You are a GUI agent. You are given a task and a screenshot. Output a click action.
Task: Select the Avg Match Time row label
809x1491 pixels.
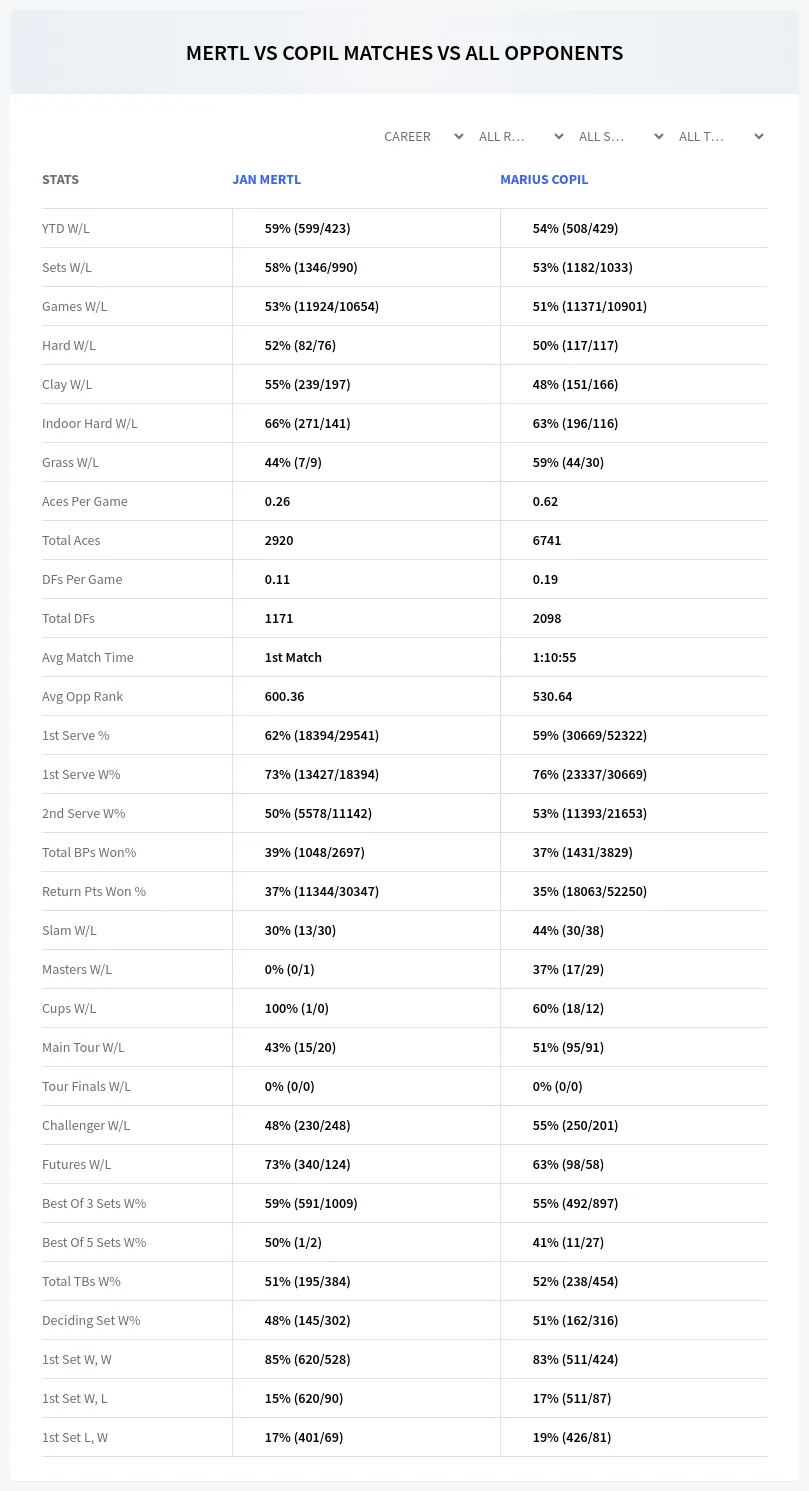point(88,657)
